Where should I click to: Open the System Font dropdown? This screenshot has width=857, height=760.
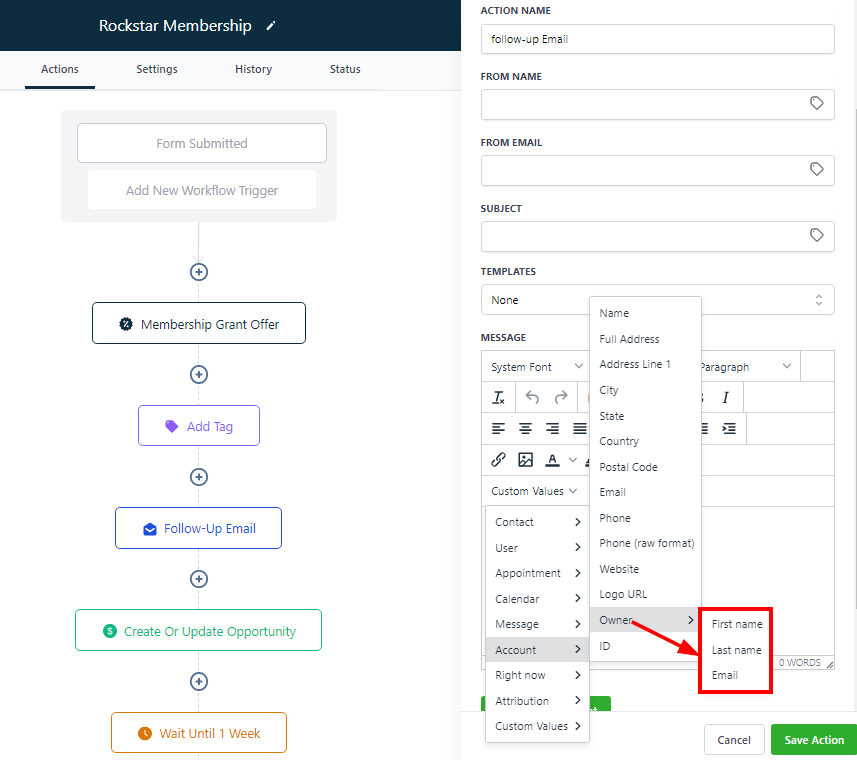click(x=536, y=367)
